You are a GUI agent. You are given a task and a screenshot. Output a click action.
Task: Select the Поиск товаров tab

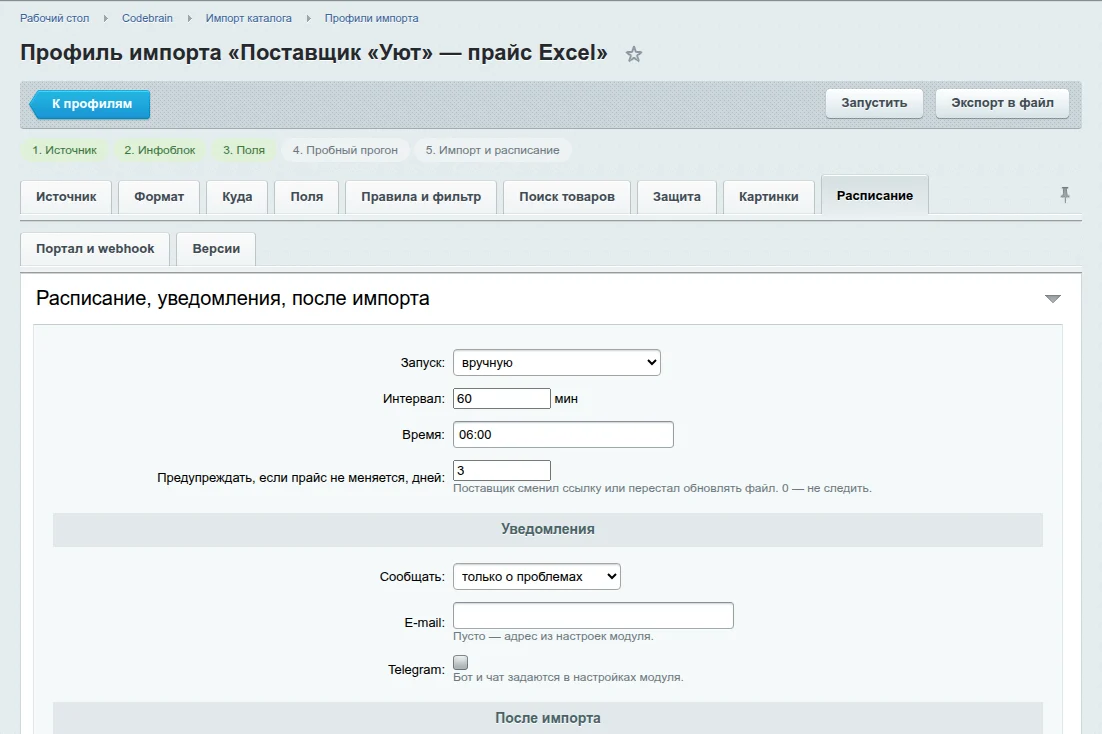(566, 197)
